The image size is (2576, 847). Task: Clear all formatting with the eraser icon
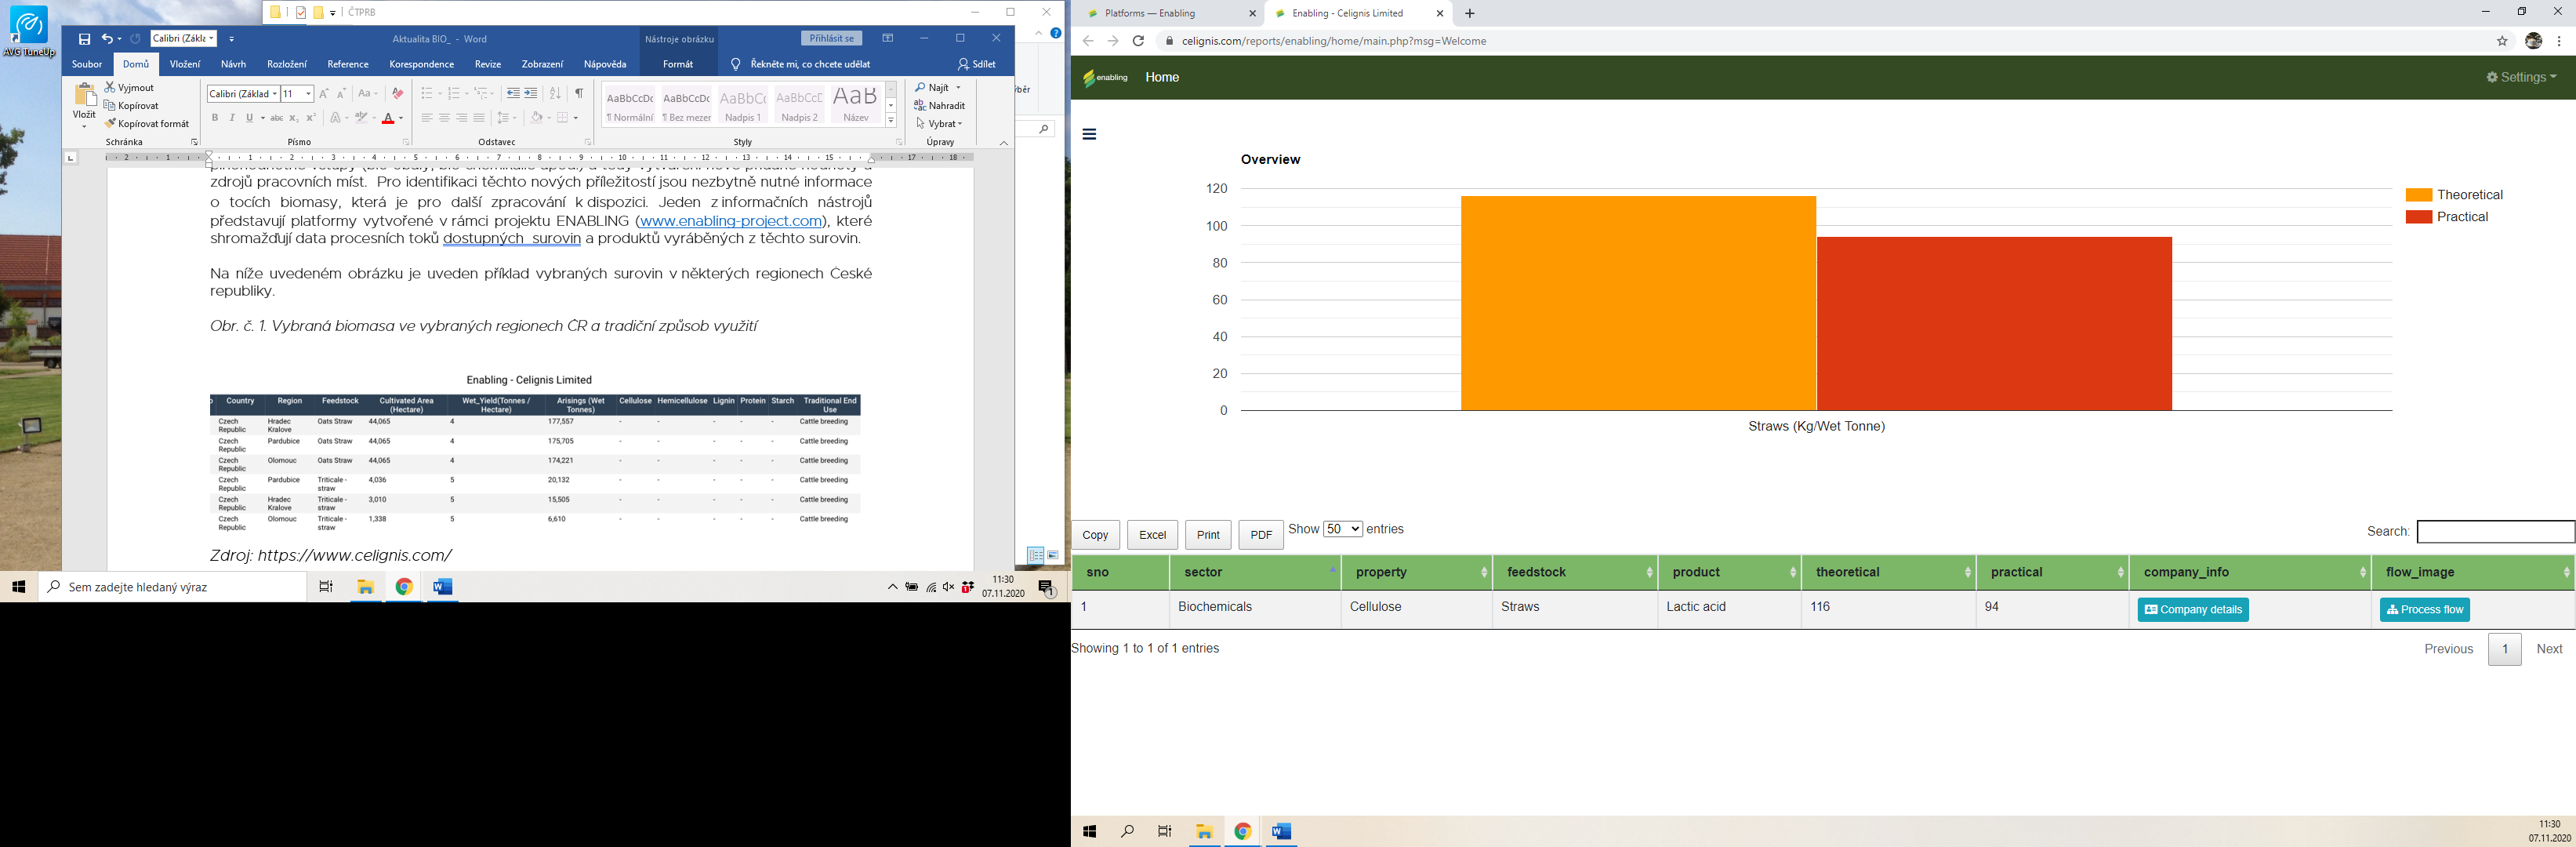[397, 94]
